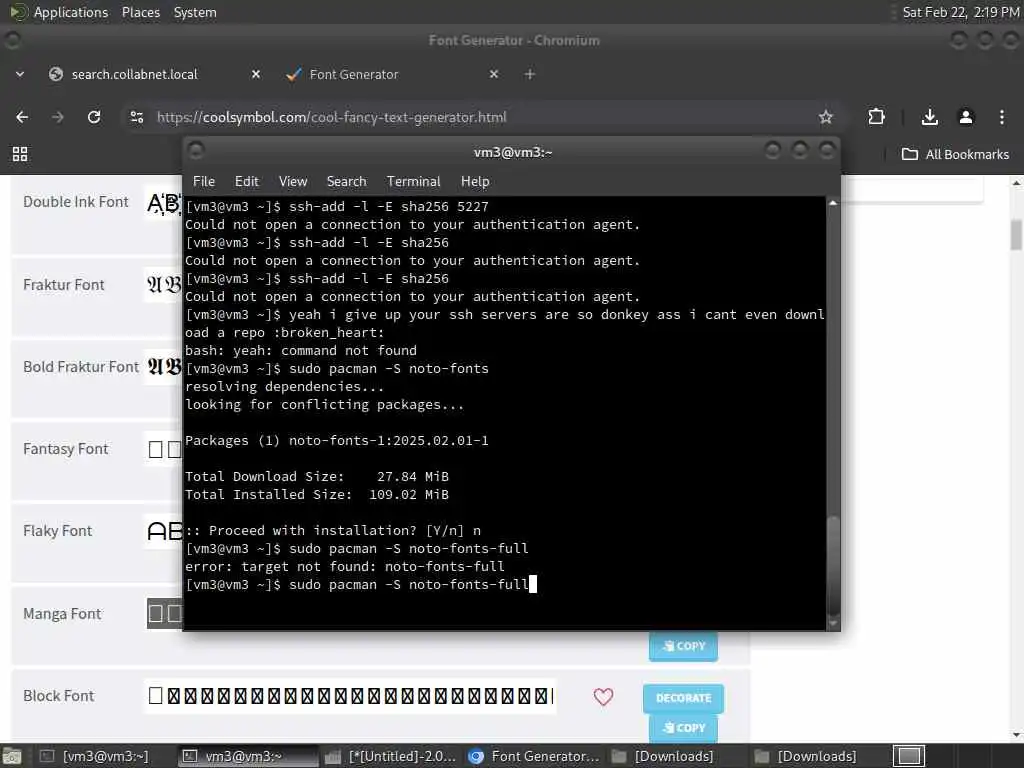This screenshot has width=1024, height=768.
Task: Open the terminal Help menu
Action: [475, 182]
